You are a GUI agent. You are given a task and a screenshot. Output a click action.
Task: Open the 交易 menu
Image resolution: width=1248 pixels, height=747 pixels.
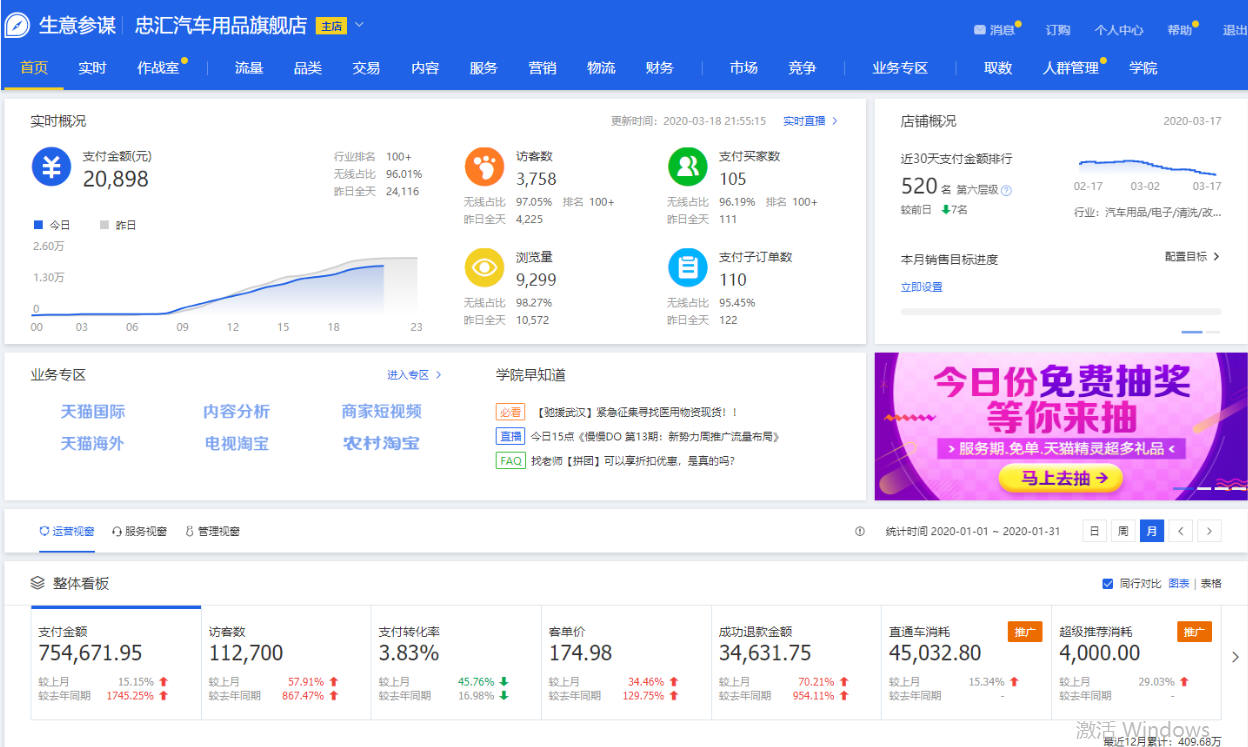366,68
